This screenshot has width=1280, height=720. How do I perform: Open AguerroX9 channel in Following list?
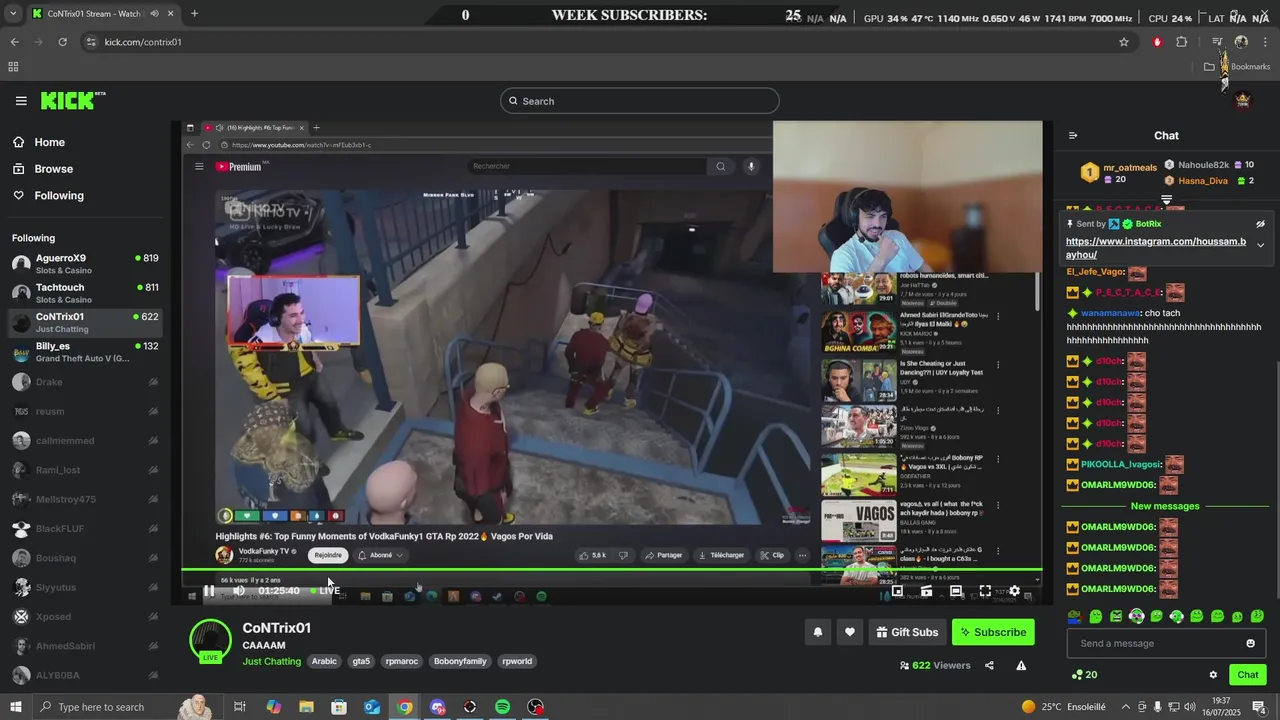[x=85, y=264]
